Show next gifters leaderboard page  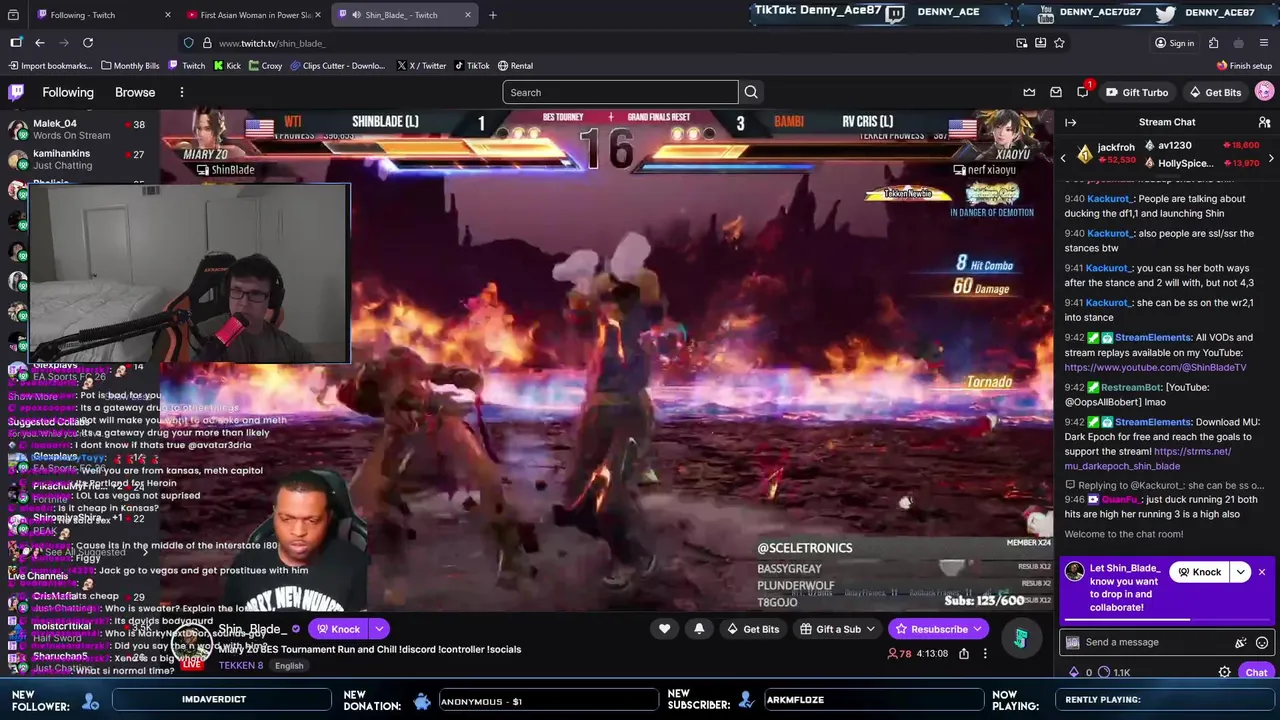click(x=1271, y=157)
